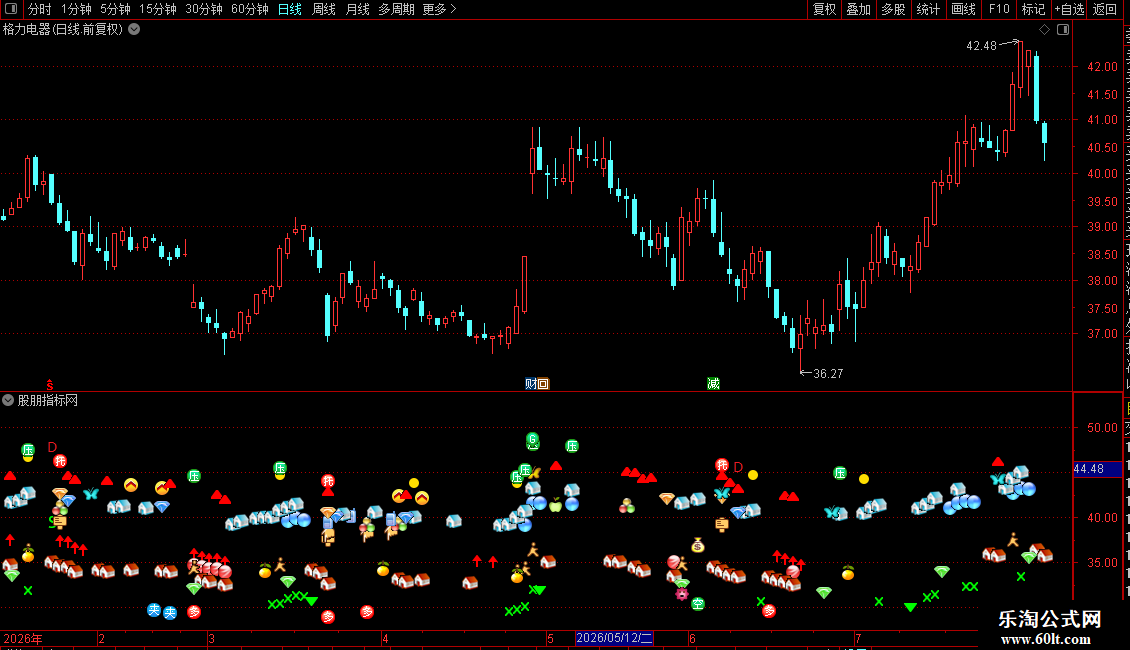Open the 复权 adjustment options

824,9
